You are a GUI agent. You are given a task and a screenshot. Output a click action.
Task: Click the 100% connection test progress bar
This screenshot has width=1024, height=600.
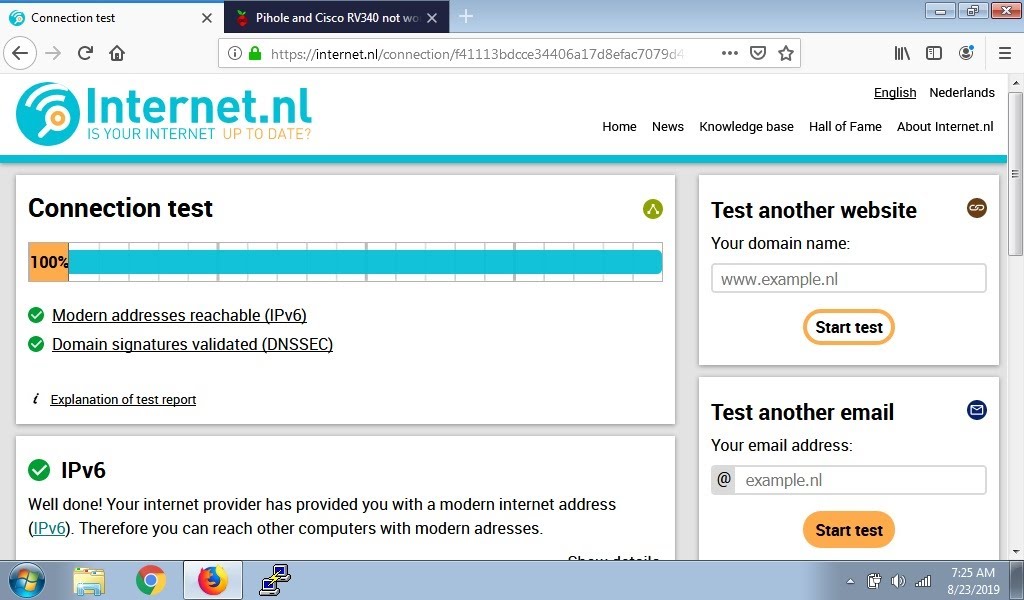345,262
